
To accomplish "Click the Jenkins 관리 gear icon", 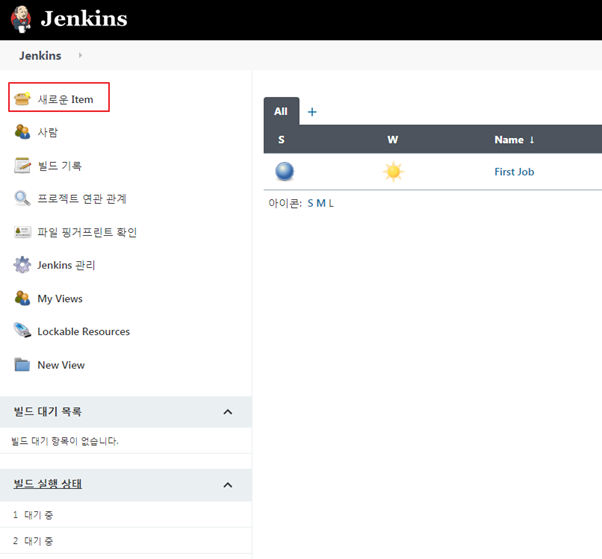I will tap(22, 265).
